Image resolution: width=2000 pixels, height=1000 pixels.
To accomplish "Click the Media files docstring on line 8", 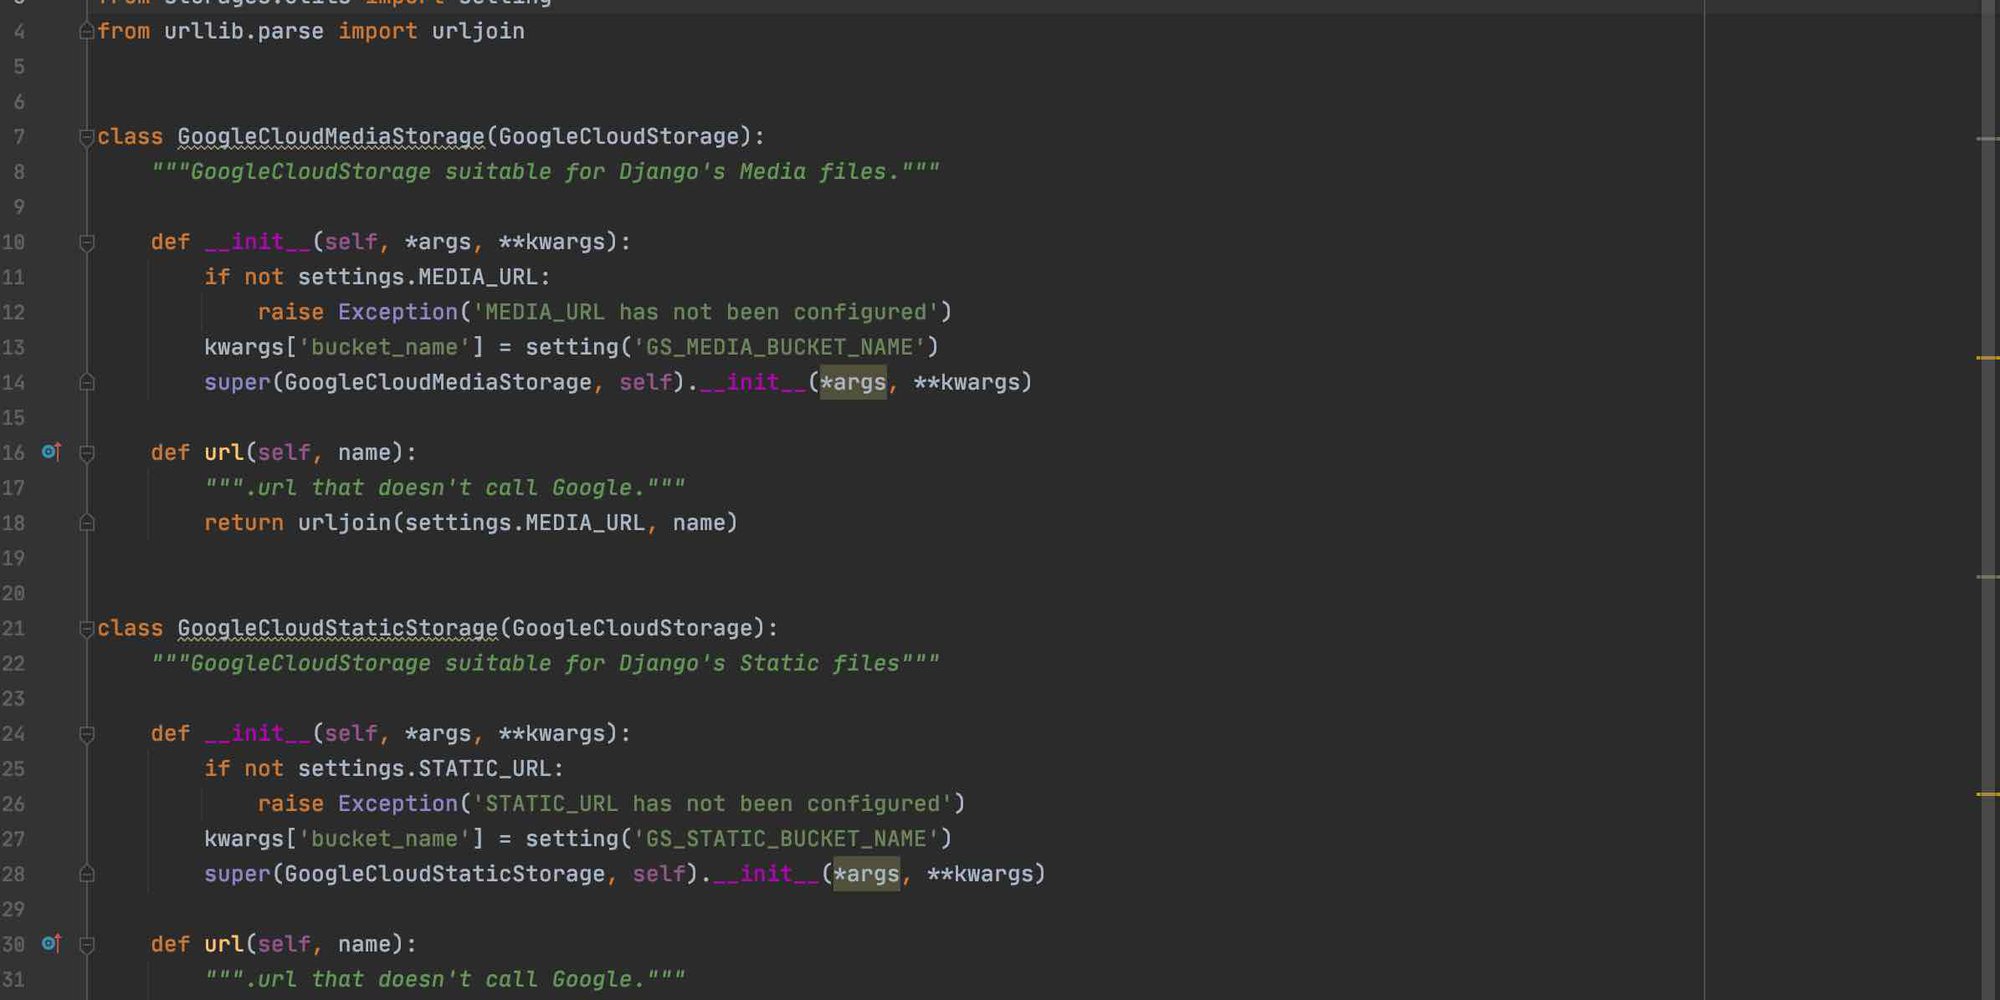I will click(546, 172).
